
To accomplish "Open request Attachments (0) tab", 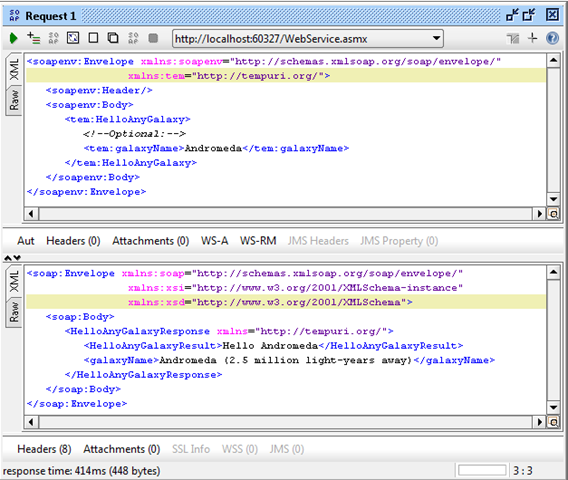I will tap(150, 241).
